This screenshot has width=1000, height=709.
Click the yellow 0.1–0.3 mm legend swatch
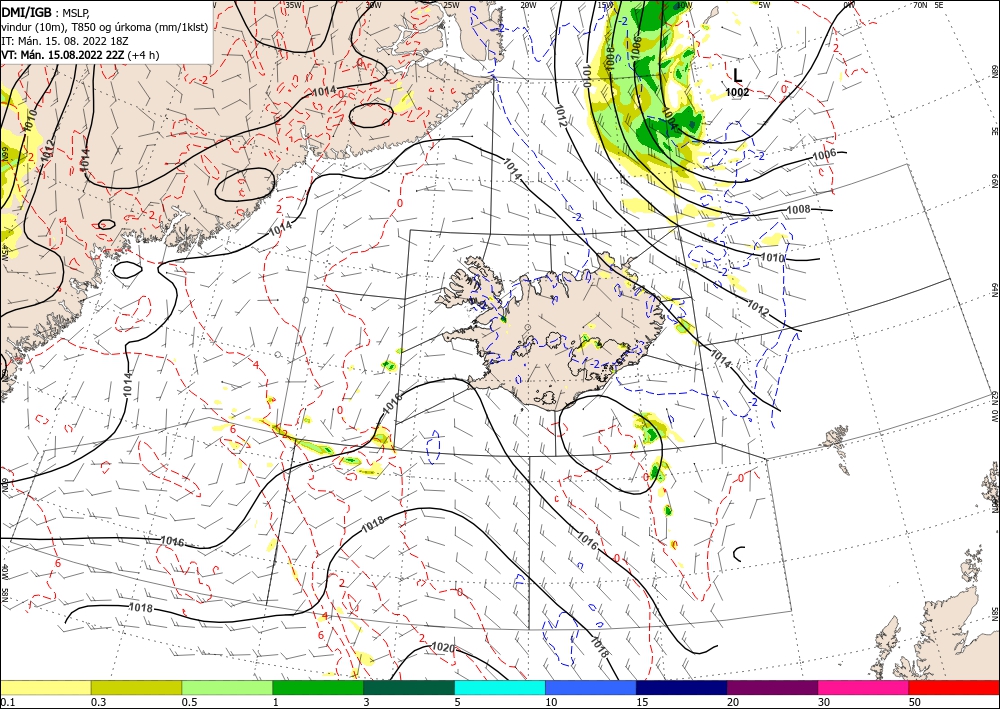click(x=45, y=687)
